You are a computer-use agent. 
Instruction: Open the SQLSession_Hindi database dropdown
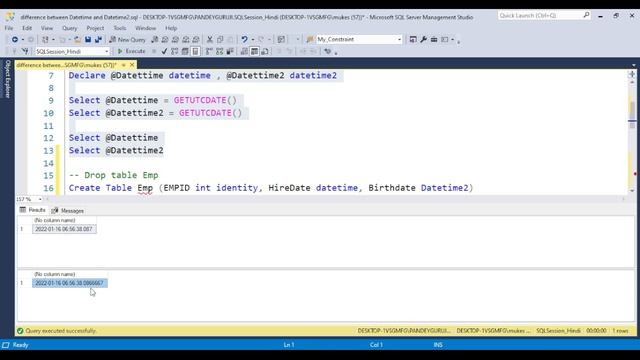107,51
